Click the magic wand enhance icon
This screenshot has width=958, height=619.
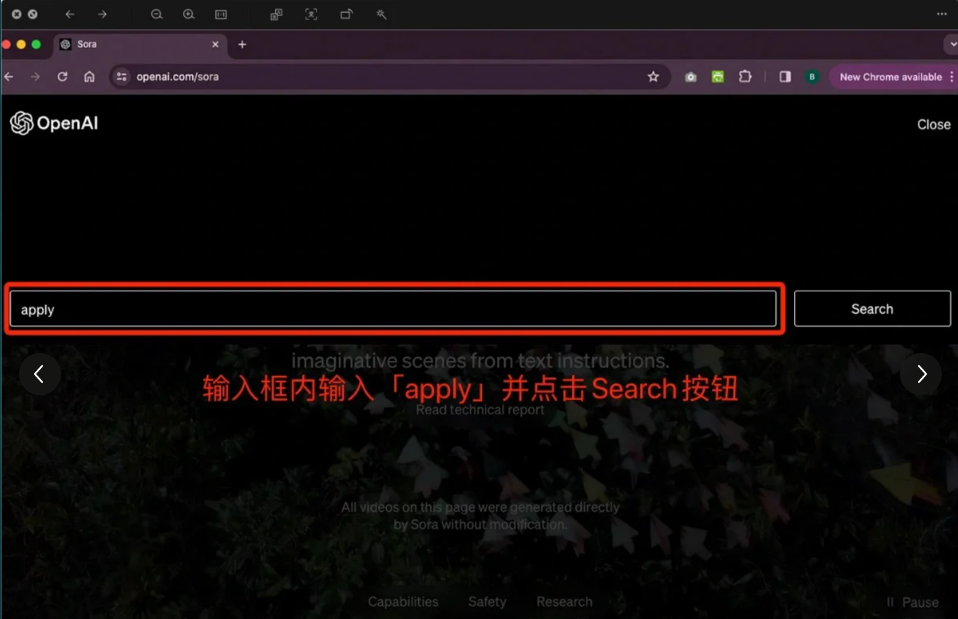[381, 14]
